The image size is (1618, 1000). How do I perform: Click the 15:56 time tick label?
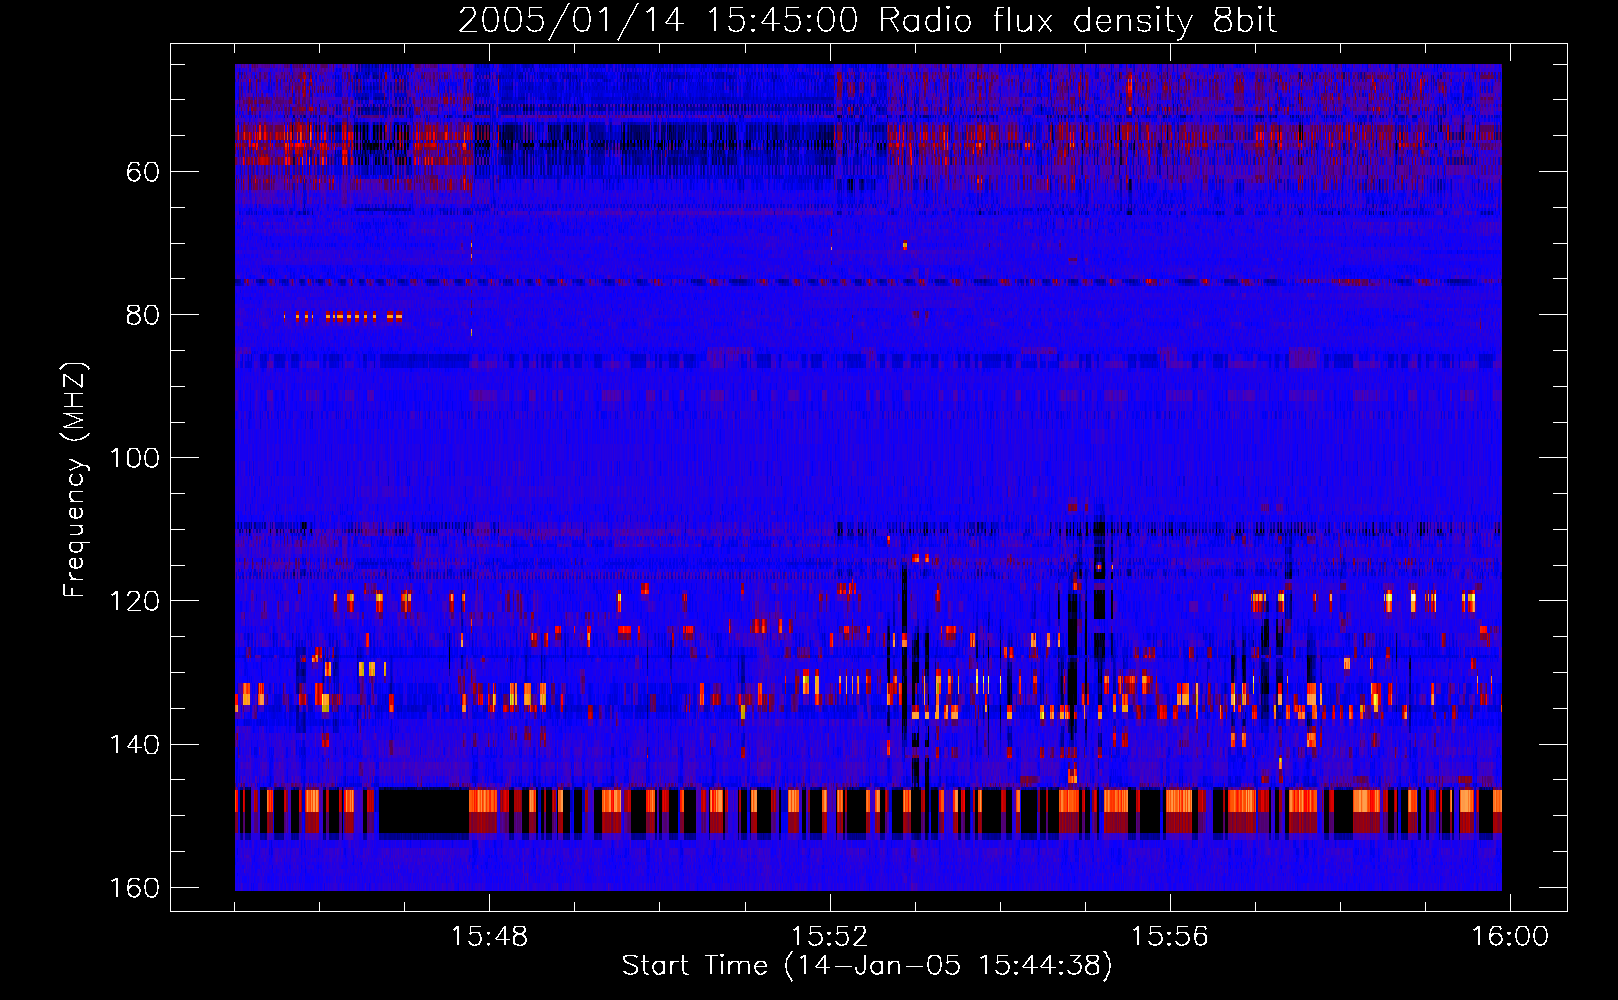pos(1169,937)
